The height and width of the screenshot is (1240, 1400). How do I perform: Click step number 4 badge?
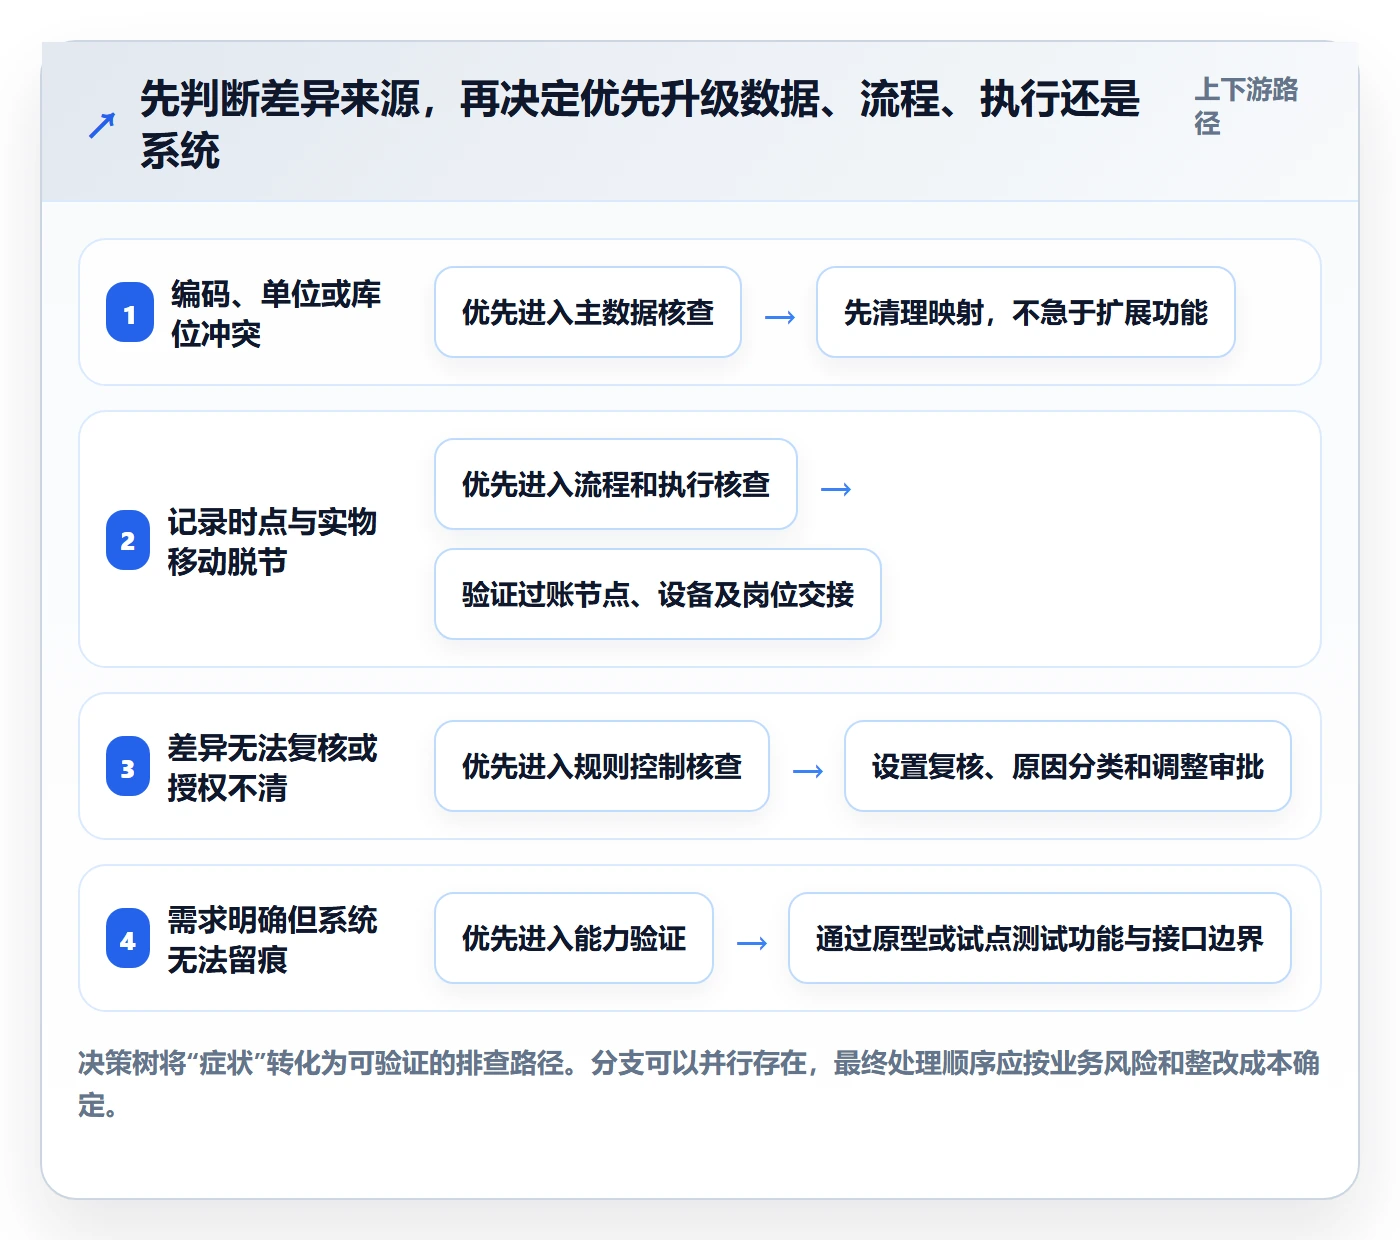point(128,940)
